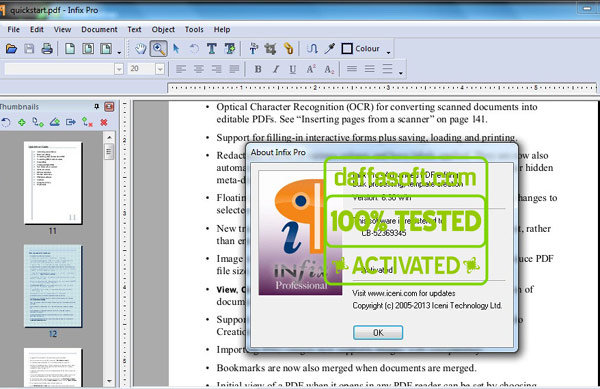Choose the arrow Object selection tool

pyautogui.click(x=176, y=49)
